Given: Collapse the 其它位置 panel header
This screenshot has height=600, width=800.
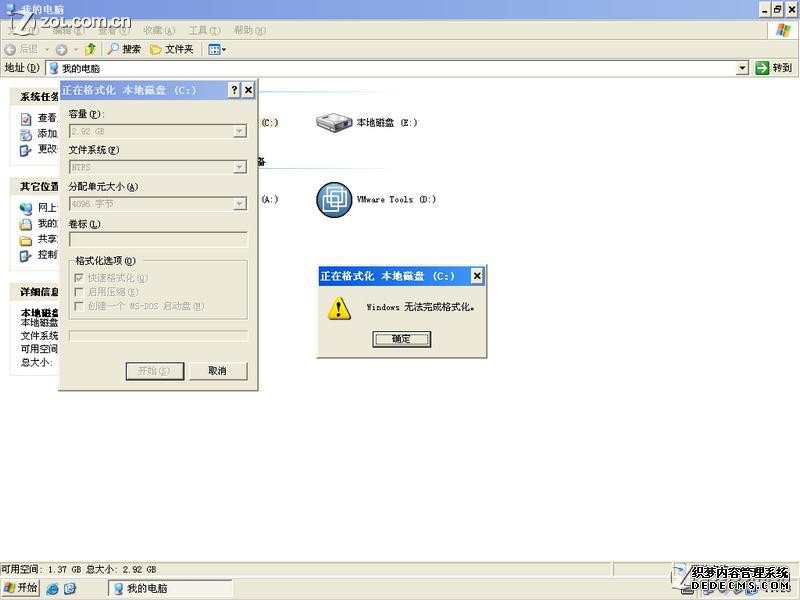Looking at the screenshot, I should point(35,187).
